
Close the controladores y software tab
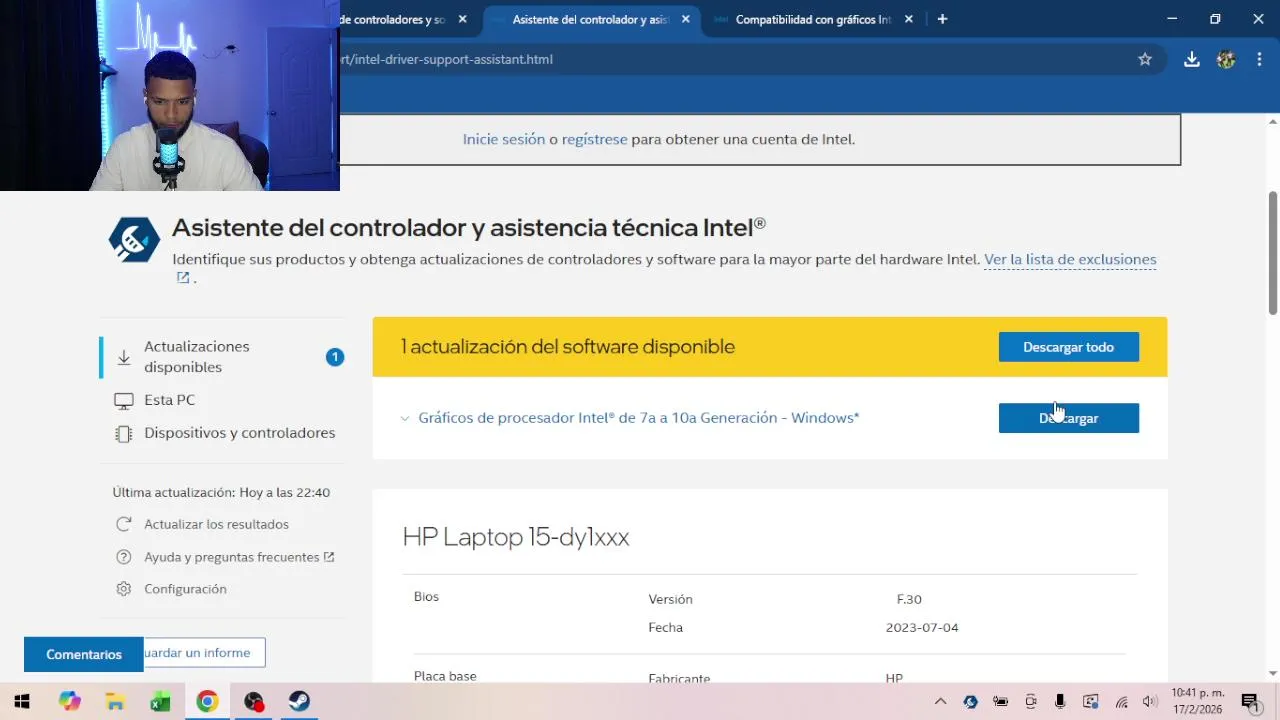(462, 19)
